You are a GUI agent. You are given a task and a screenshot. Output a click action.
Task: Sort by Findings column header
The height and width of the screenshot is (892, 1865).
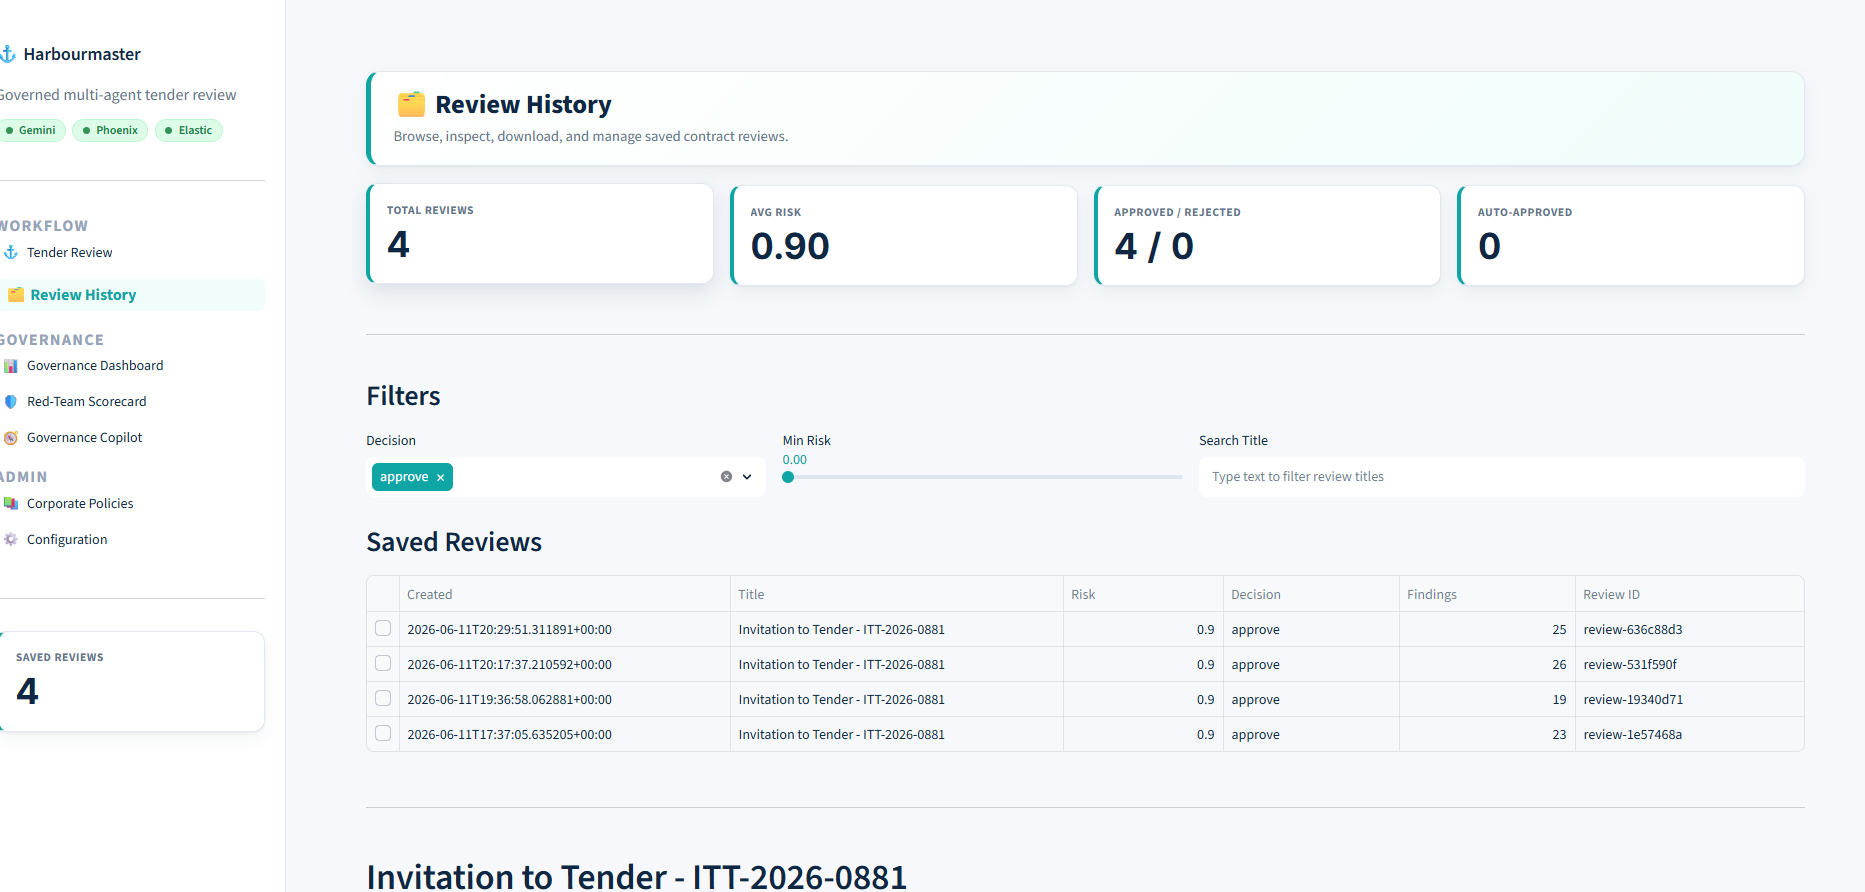click(x=1487, y=594)
